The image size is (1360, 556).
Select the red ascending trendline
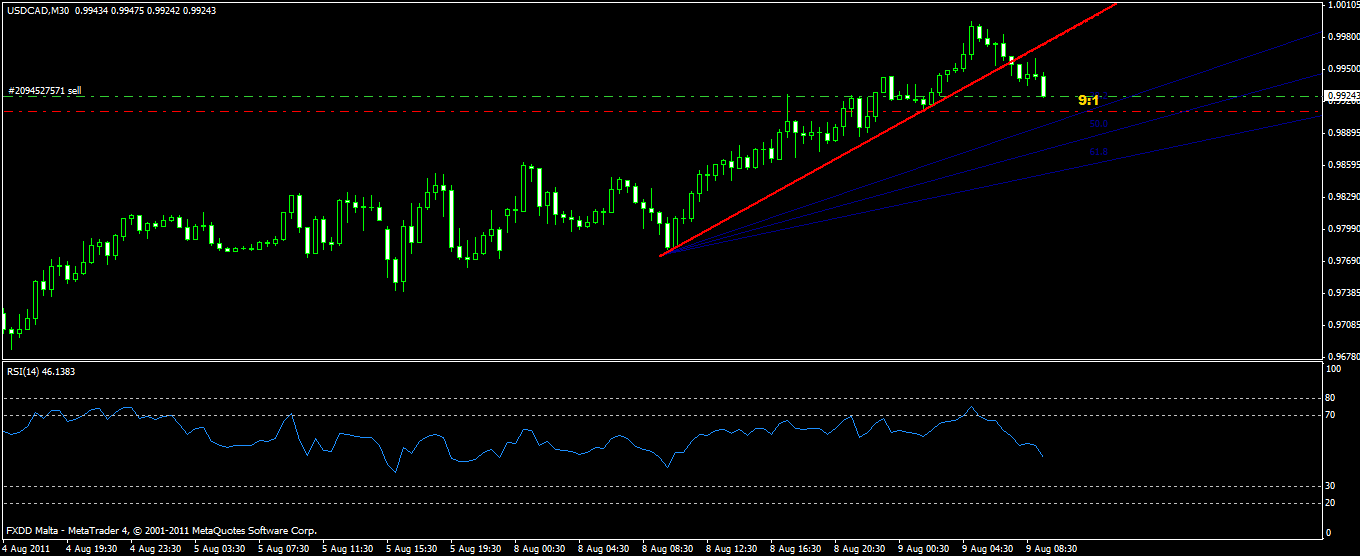[x=888, y=129]
